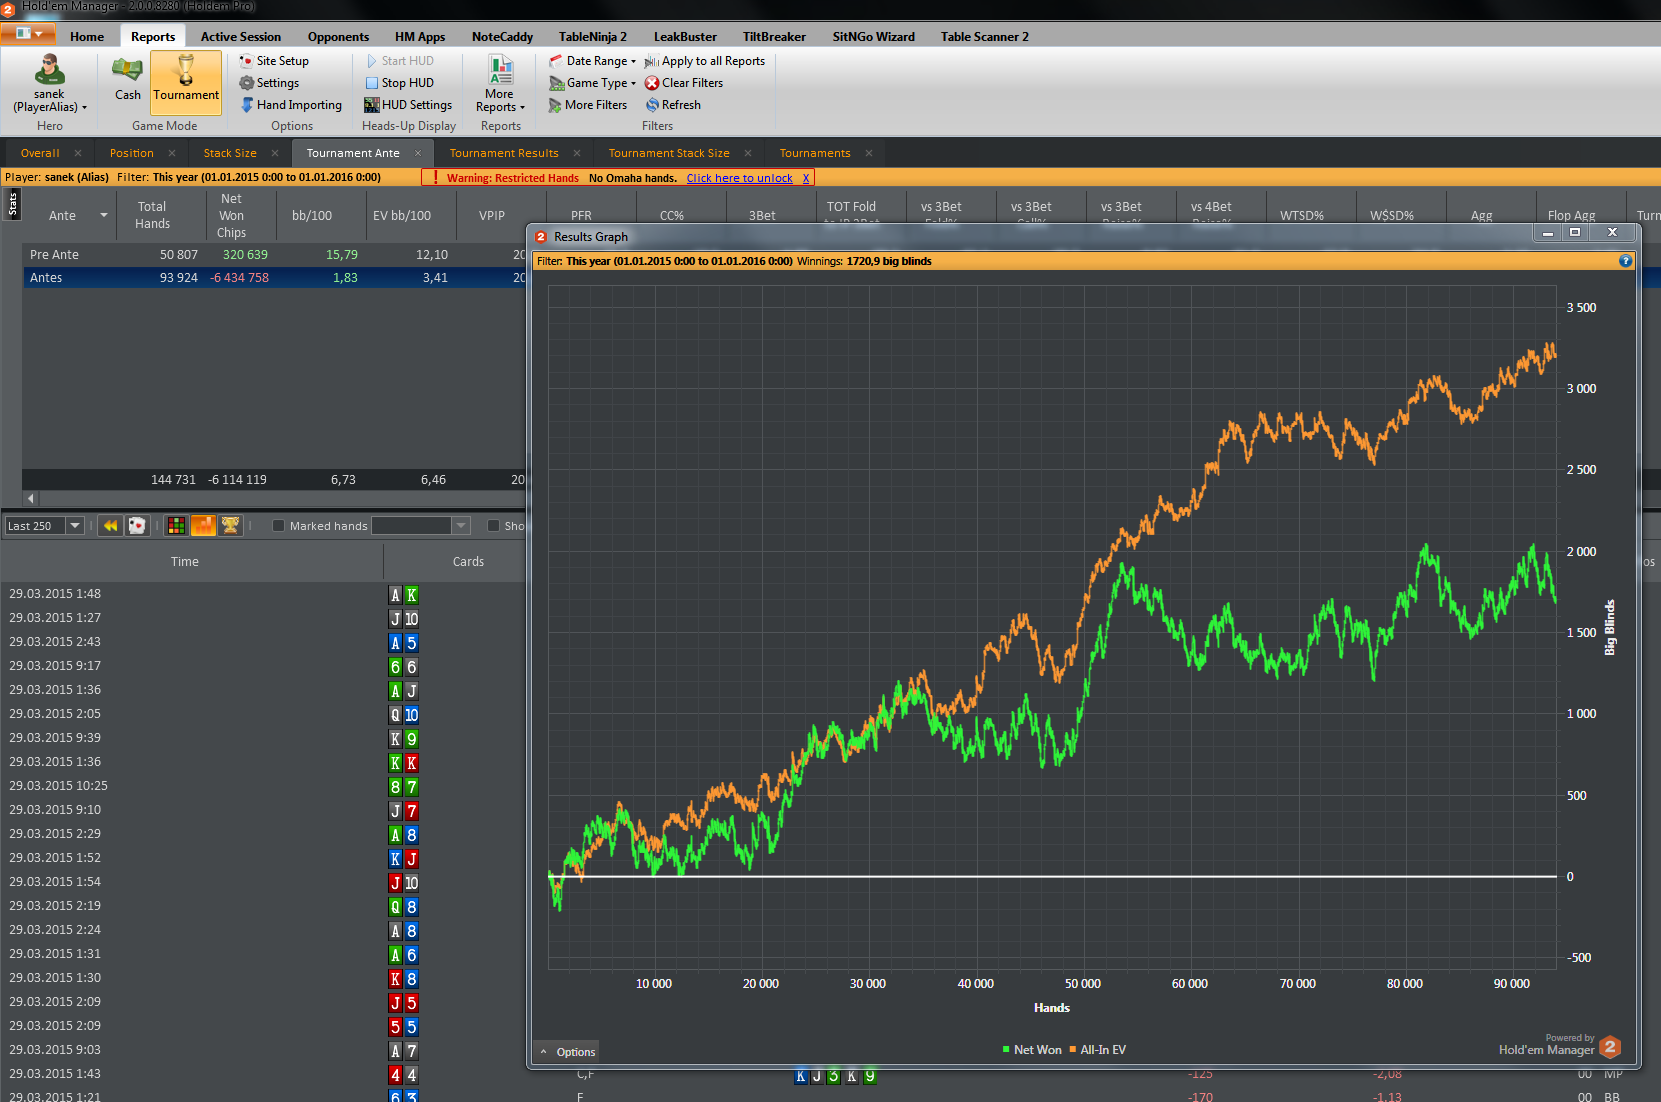1661x1102 pixels.
Task: Toggle the Marked hands checkbox
Action: pos(279,526)
